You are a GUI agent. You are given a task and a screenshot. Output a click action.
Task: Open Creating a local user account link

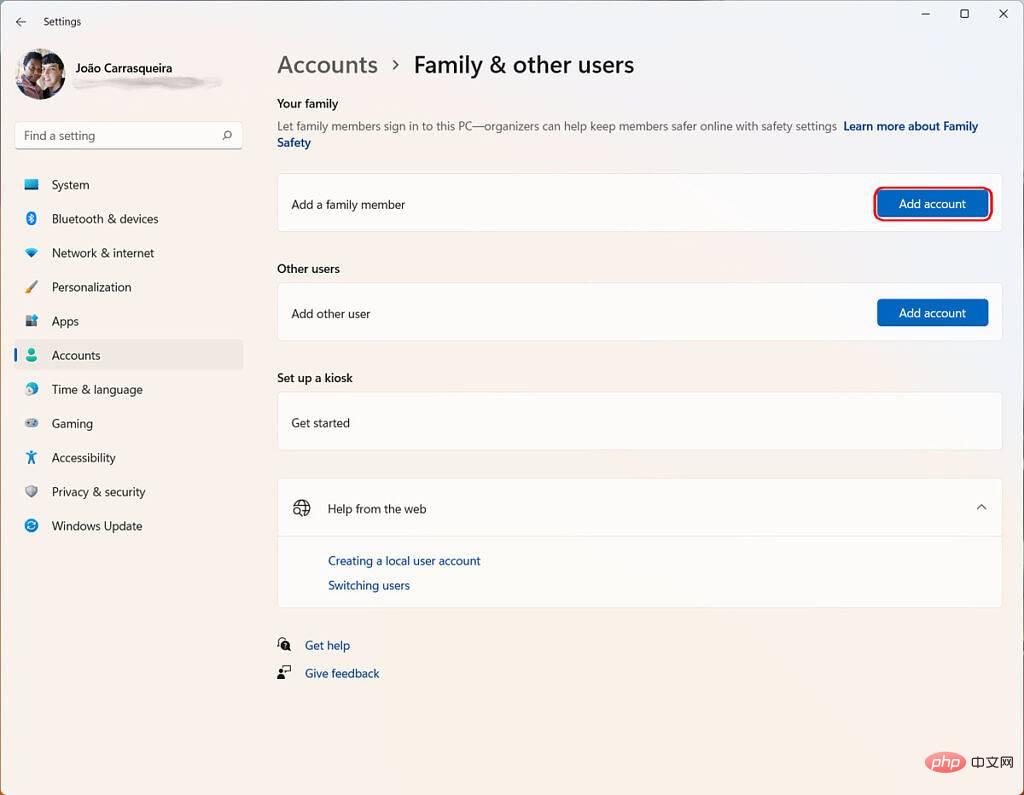[404, 561]
